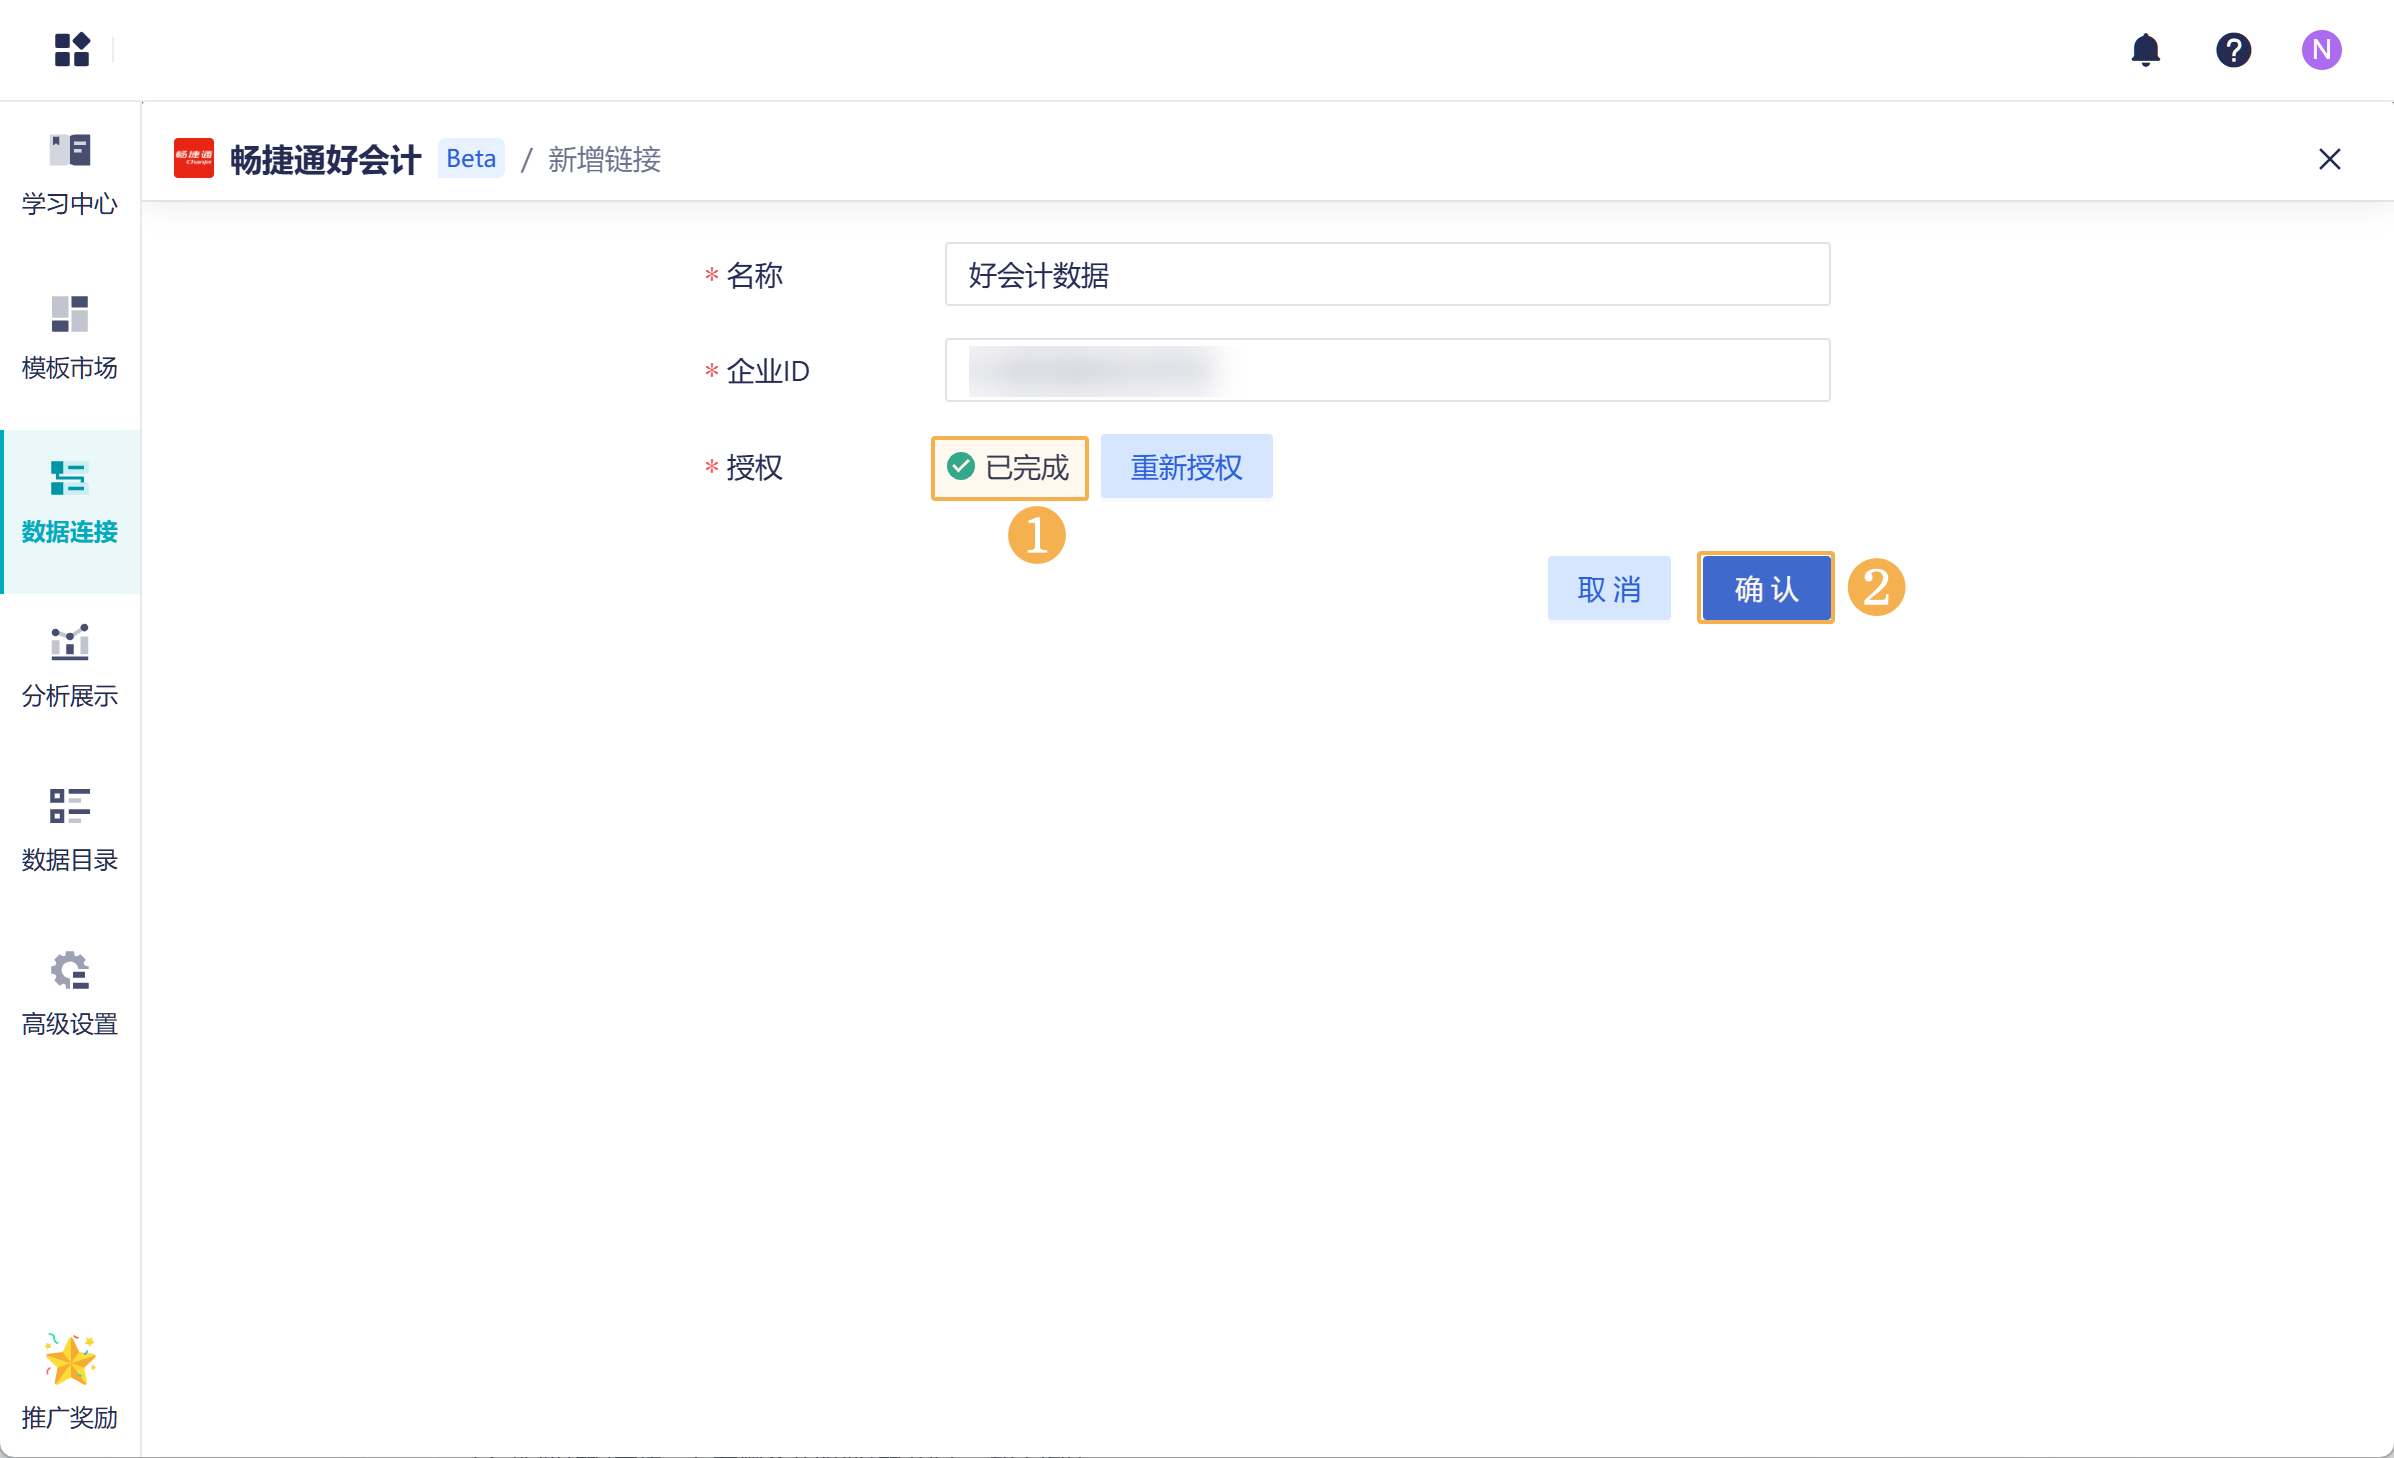Click the 畅捷通好会计 app logo icon

pyautogui.click(x=194, y=158)
